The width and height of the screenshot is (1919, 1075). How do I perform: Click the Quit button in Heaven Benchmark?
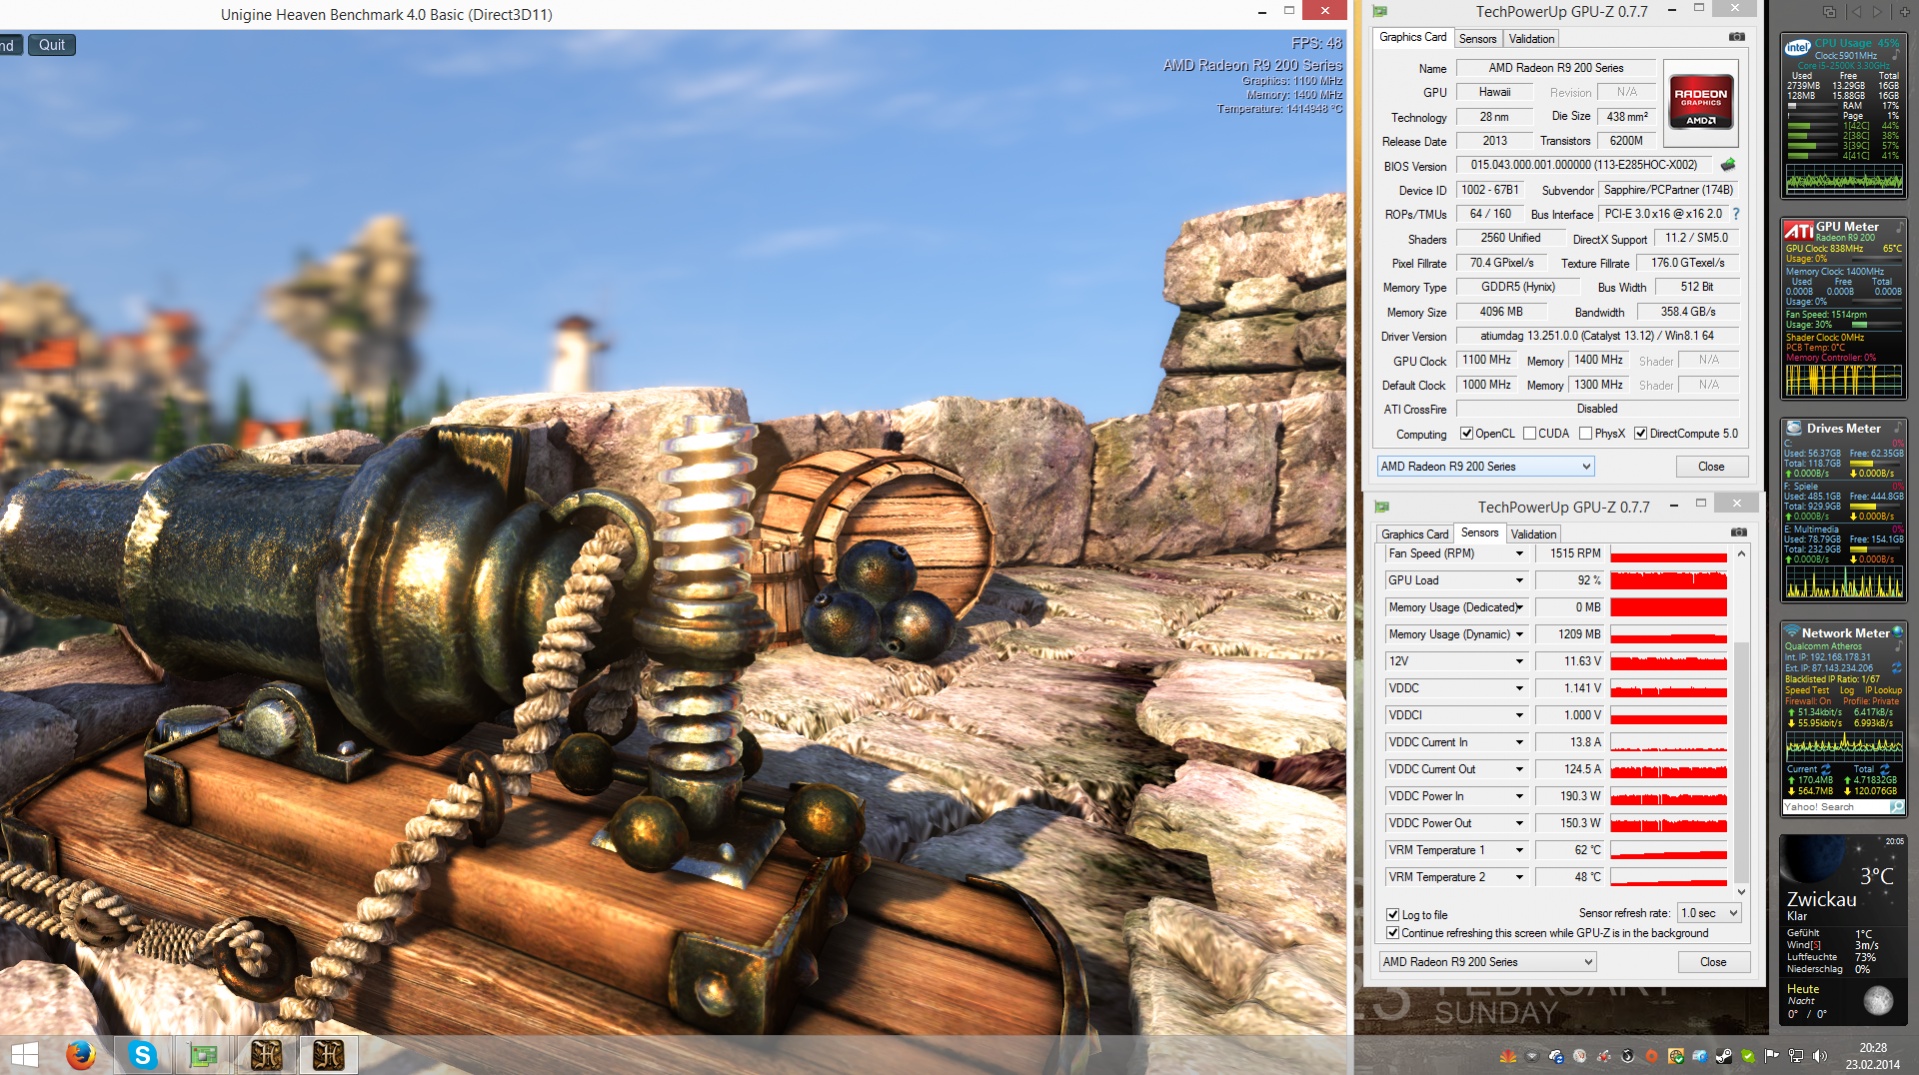click(52, 45)
